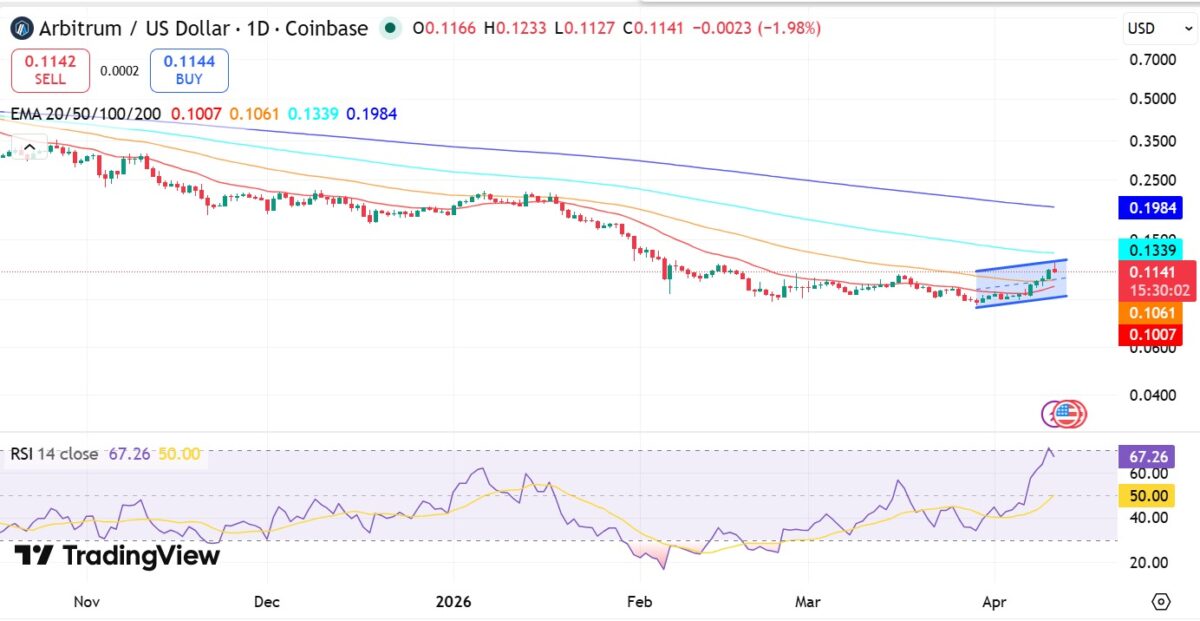Screen dimensions: 1200x621
Task: Collapse the chart legend via the up chevron
Action: click(30, 145)
